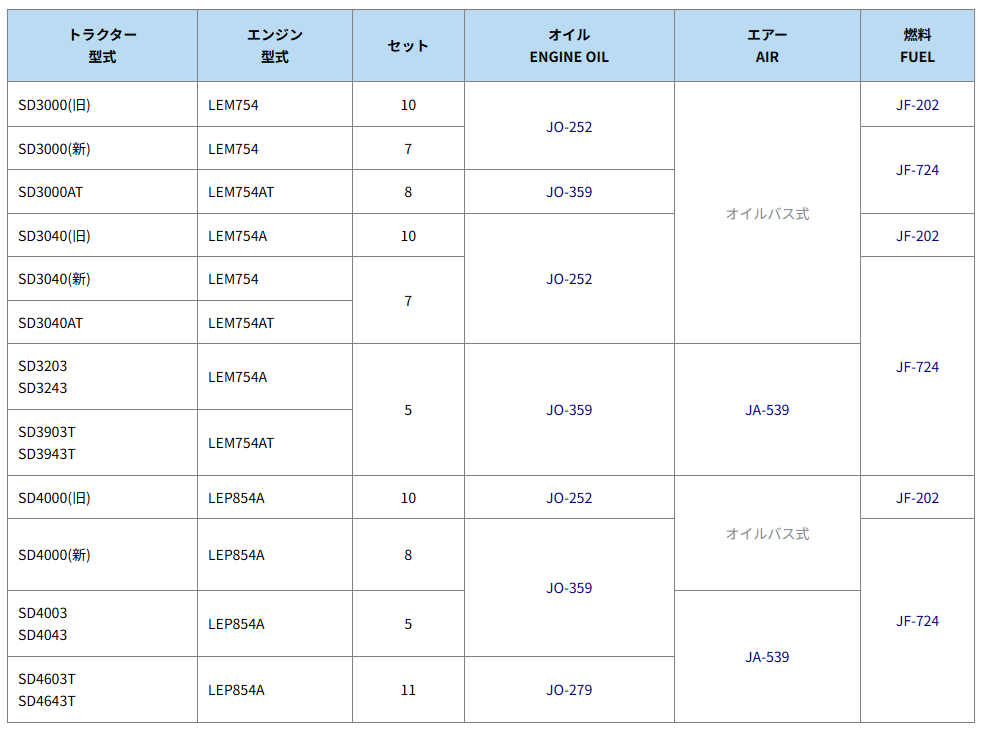Open JO-252 oil link for SD3000(旧)
Screen dimensions: 982x731
[x=569, y=127]
